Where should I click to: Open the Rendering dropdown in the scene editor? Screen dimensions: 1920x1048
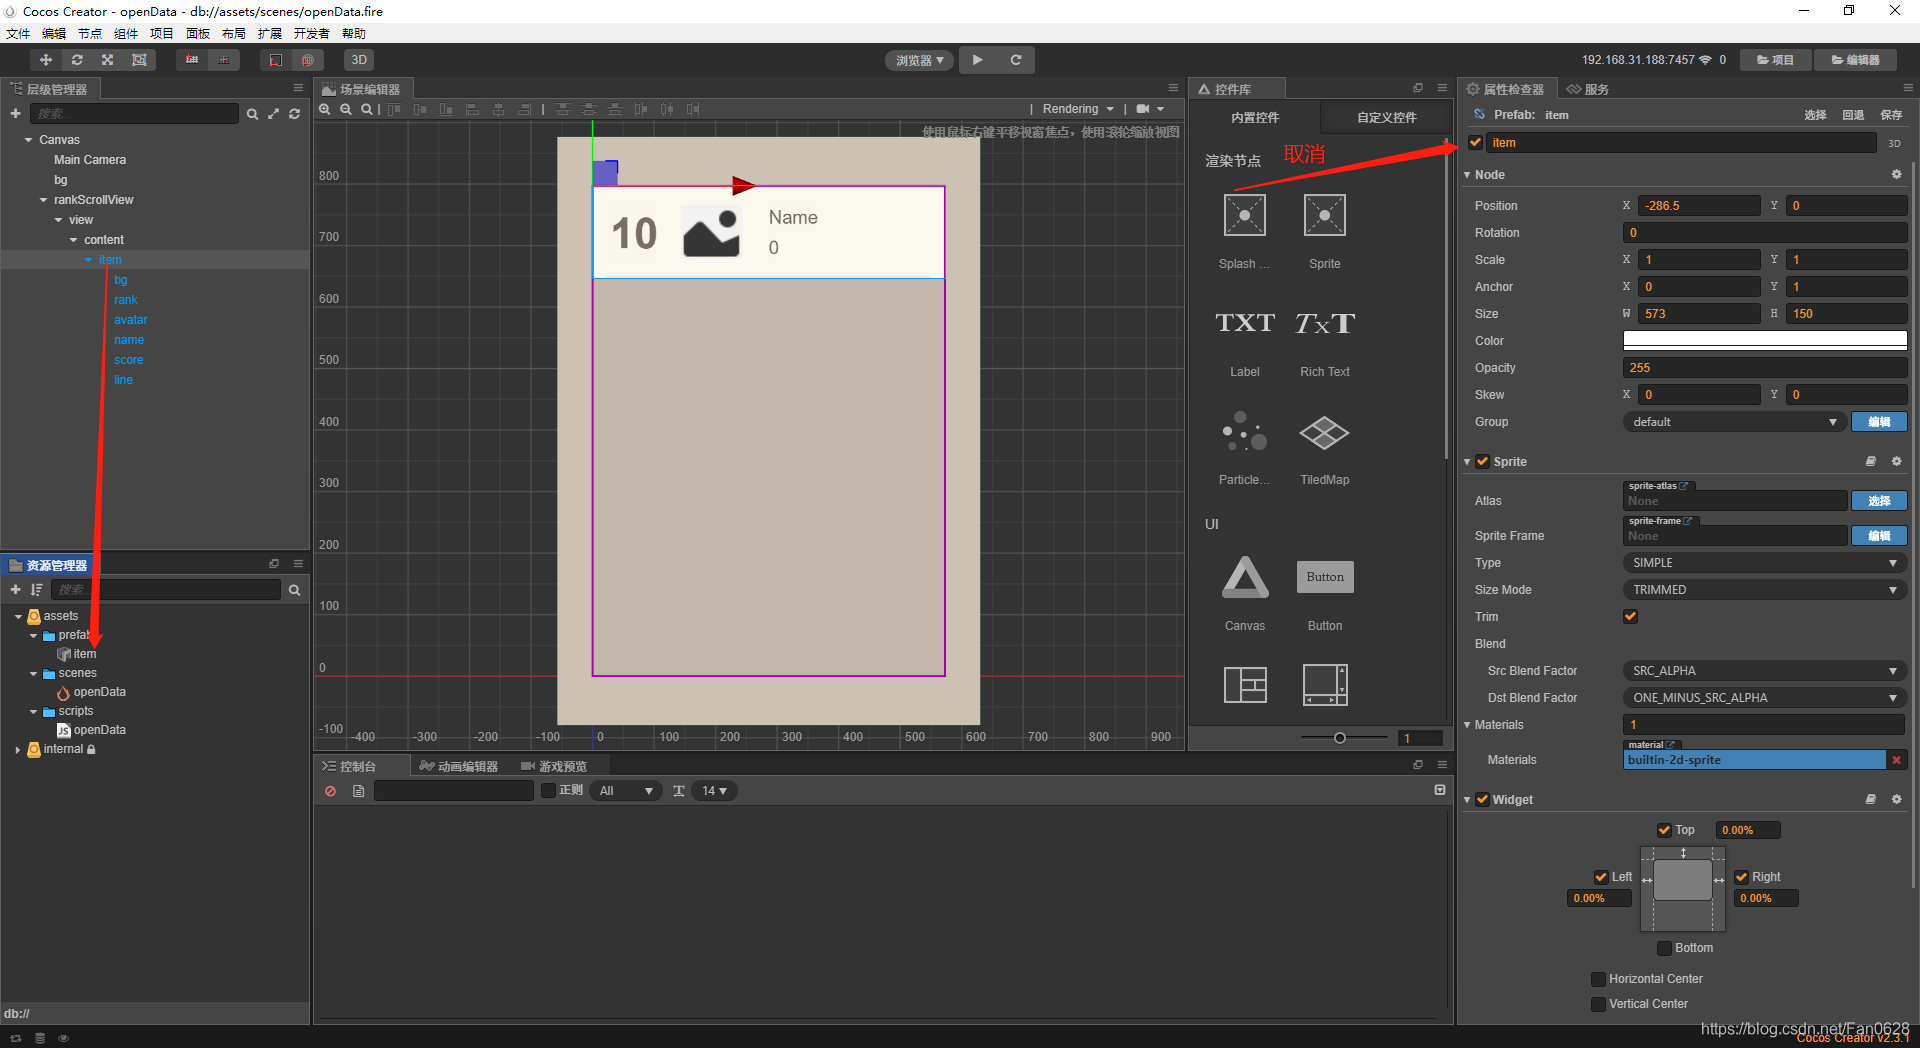tap(1078, 109)
